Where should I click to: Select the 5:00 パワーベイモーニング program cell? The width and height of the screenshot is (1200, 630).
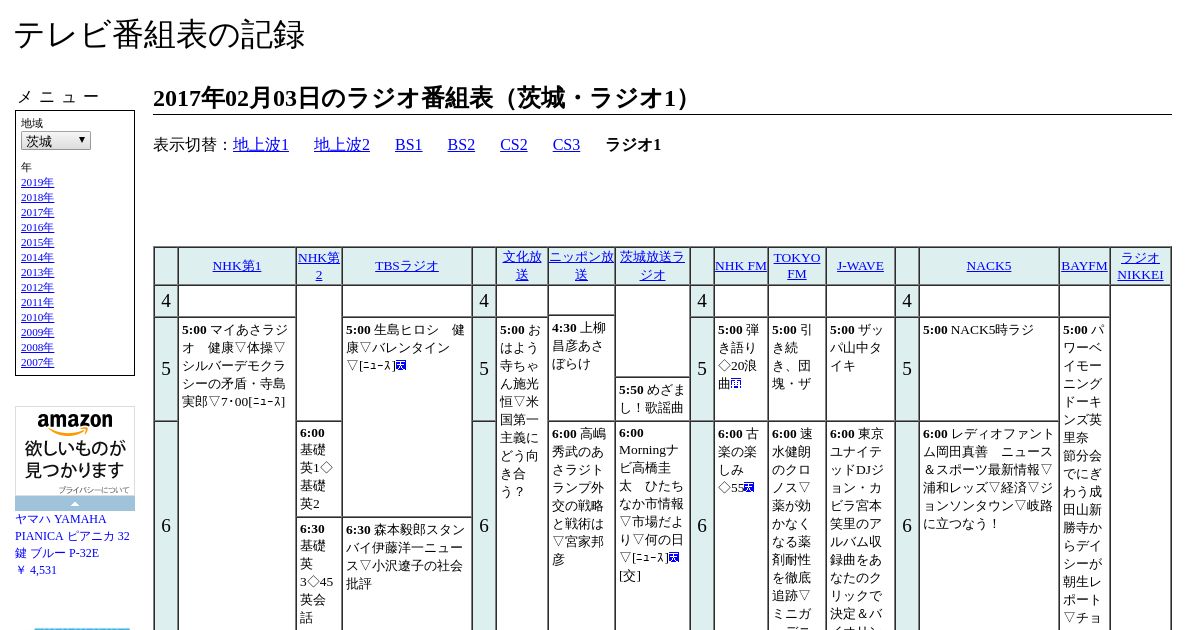(1085, 474)
